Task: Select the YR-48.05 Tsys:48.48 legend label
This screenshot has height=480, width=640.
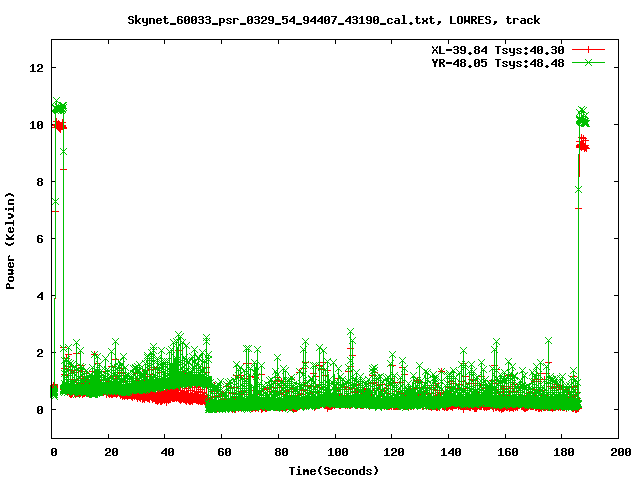Action: point(498,63)
